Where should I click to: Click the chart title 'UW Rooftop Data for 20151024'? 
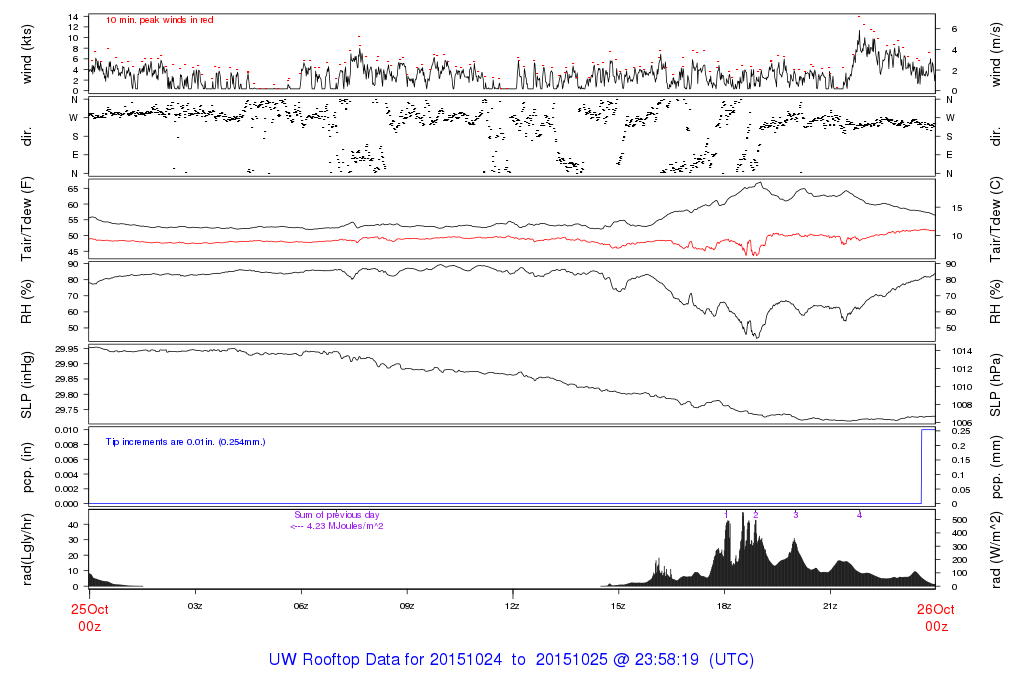coord(385,660)
